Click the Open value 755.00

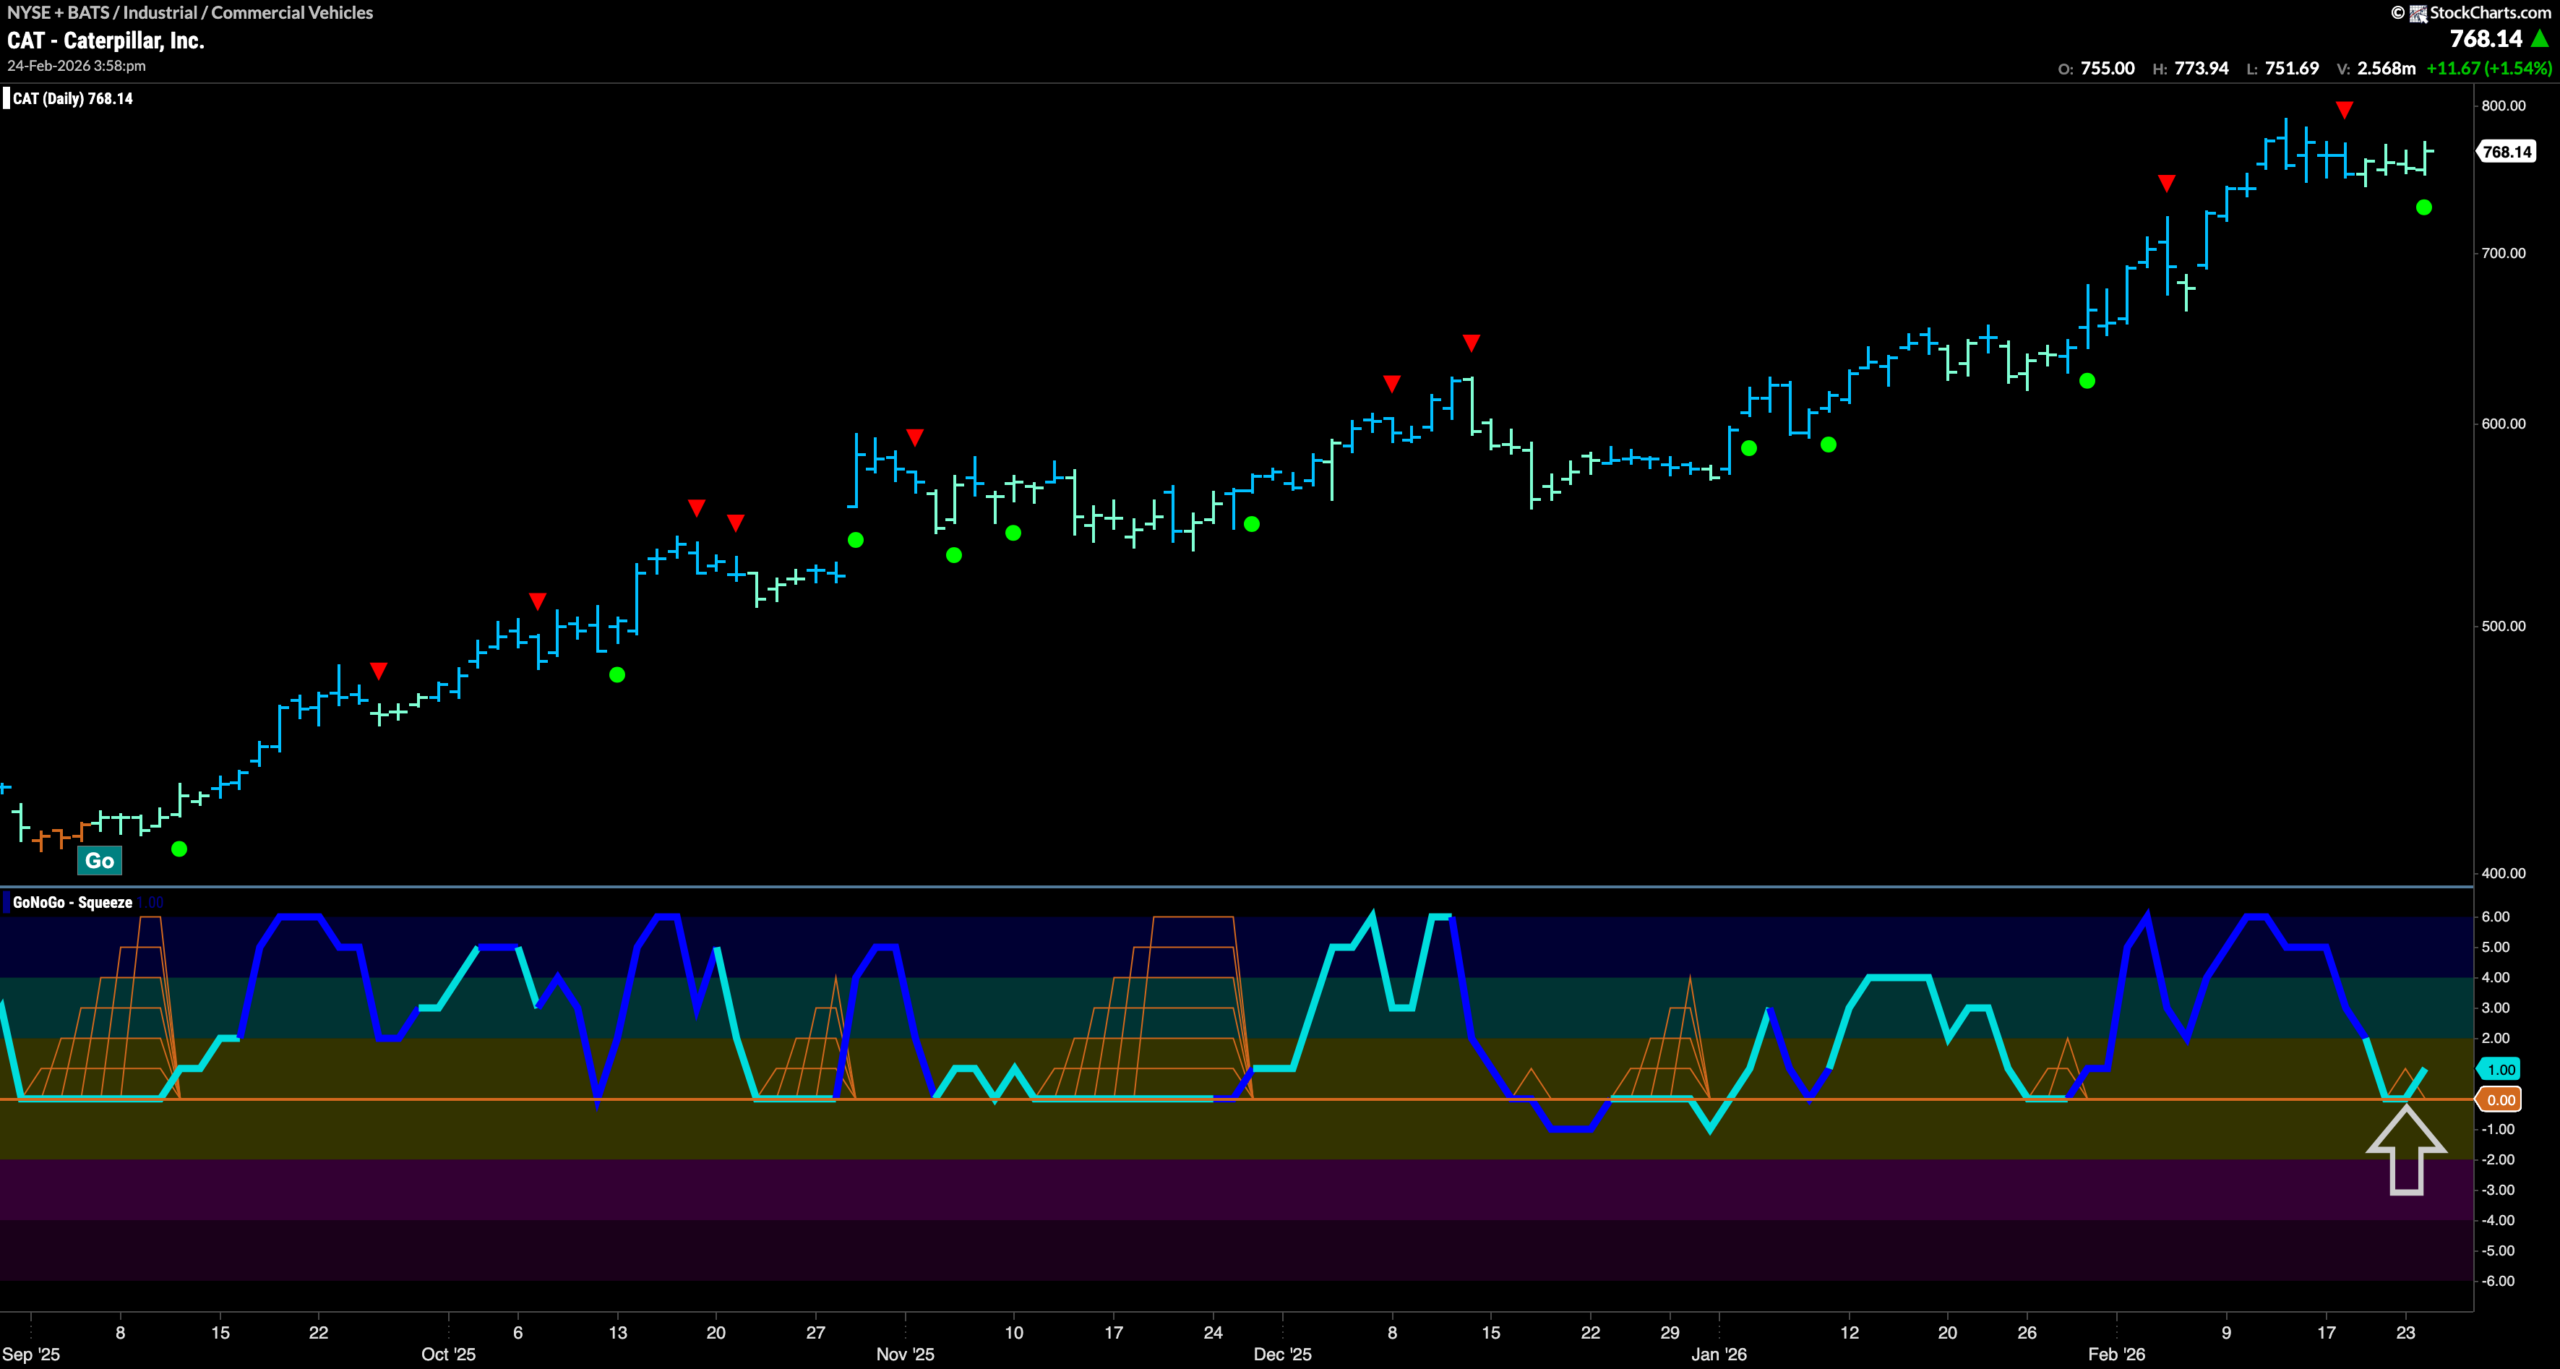[x=2108, y=68]
